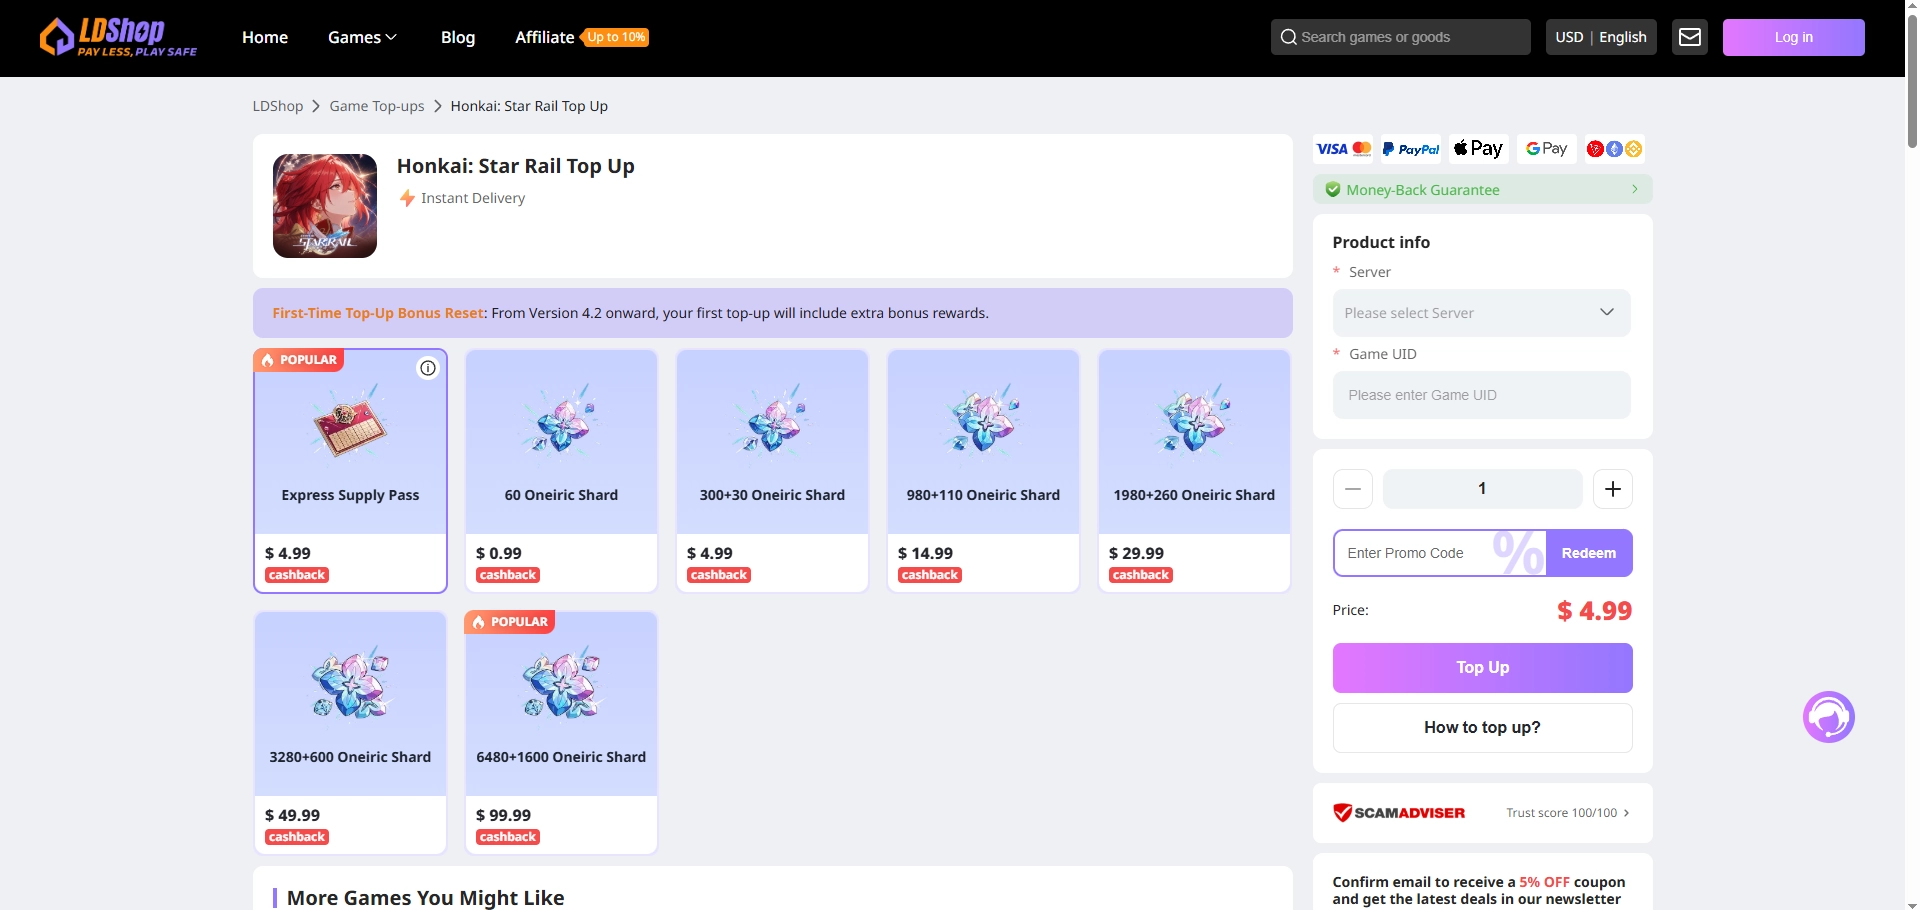Increase quantity with the plus button
The height and width of the screenshot is (910, 1920).
click(1613, 489)
